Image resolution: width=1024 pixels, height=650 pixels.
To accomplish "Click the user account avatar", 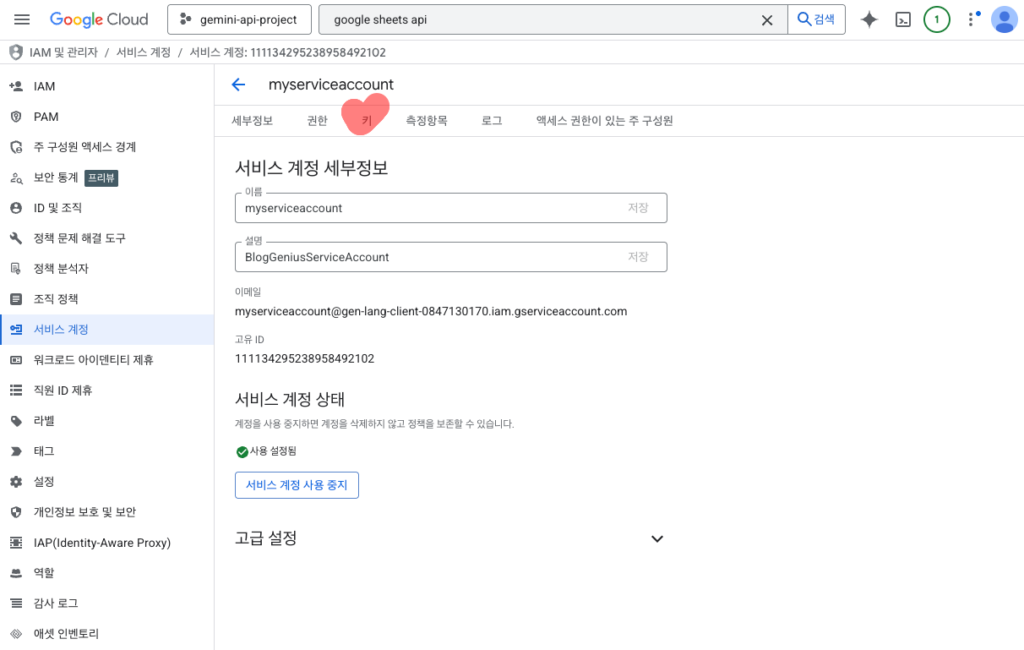I will point(1003,20).
